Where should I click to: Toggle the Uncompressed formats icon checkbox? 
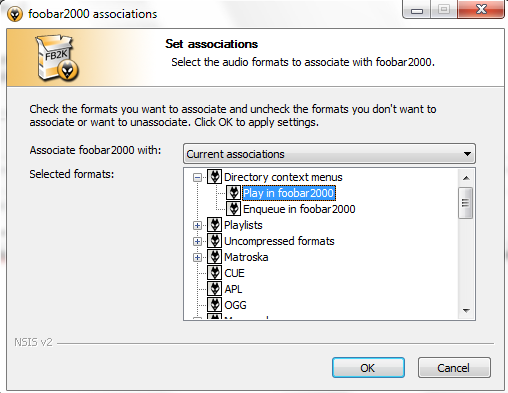pyautogui.click(x=214, y=241)
